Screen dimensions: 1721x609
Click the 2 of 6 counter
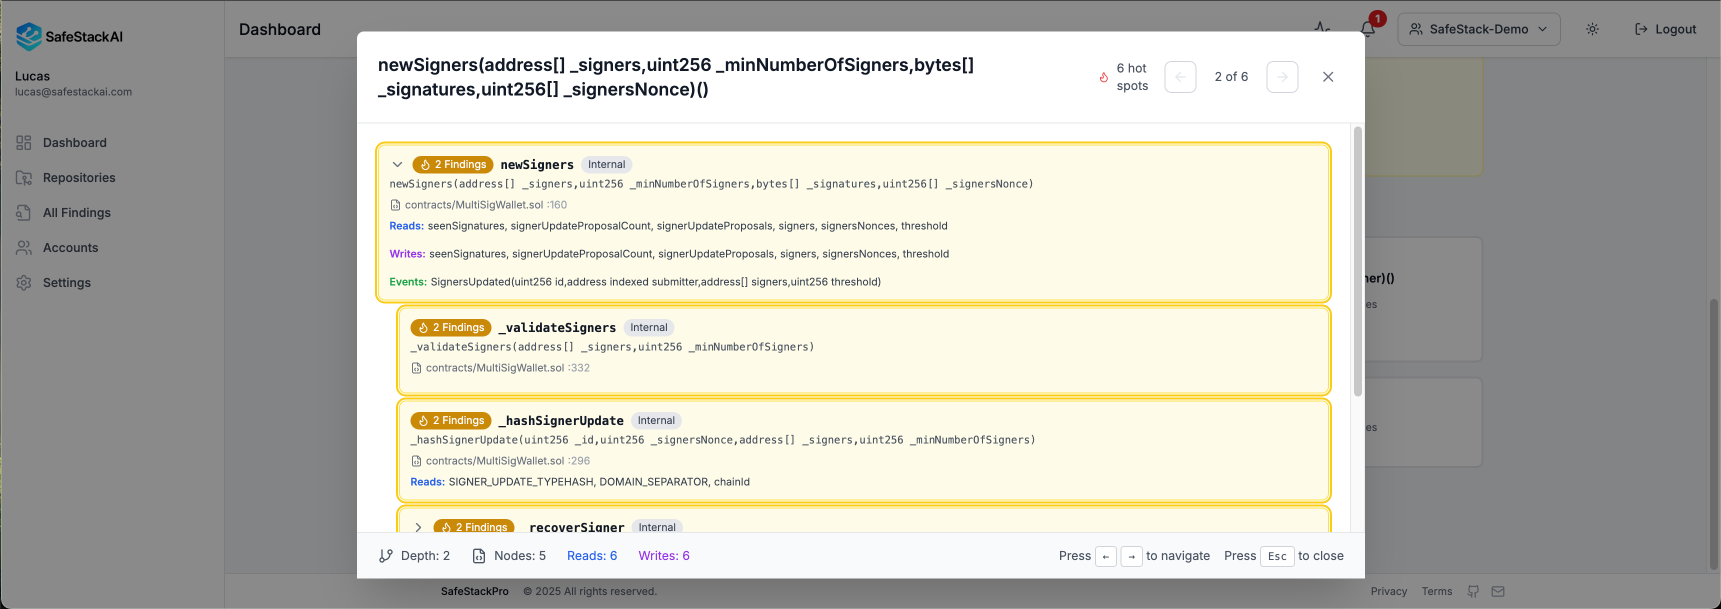tap(1231, 77)
